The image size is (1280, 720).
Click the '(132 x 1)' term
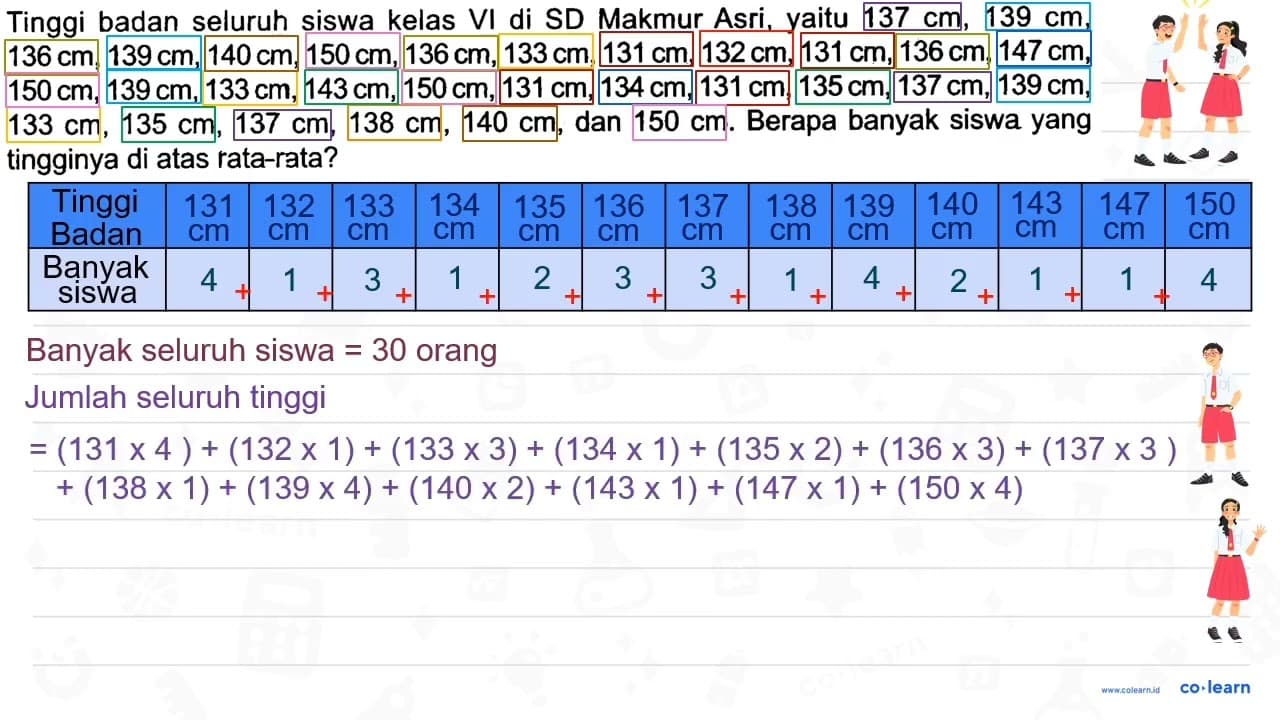[x=292, y=449]
